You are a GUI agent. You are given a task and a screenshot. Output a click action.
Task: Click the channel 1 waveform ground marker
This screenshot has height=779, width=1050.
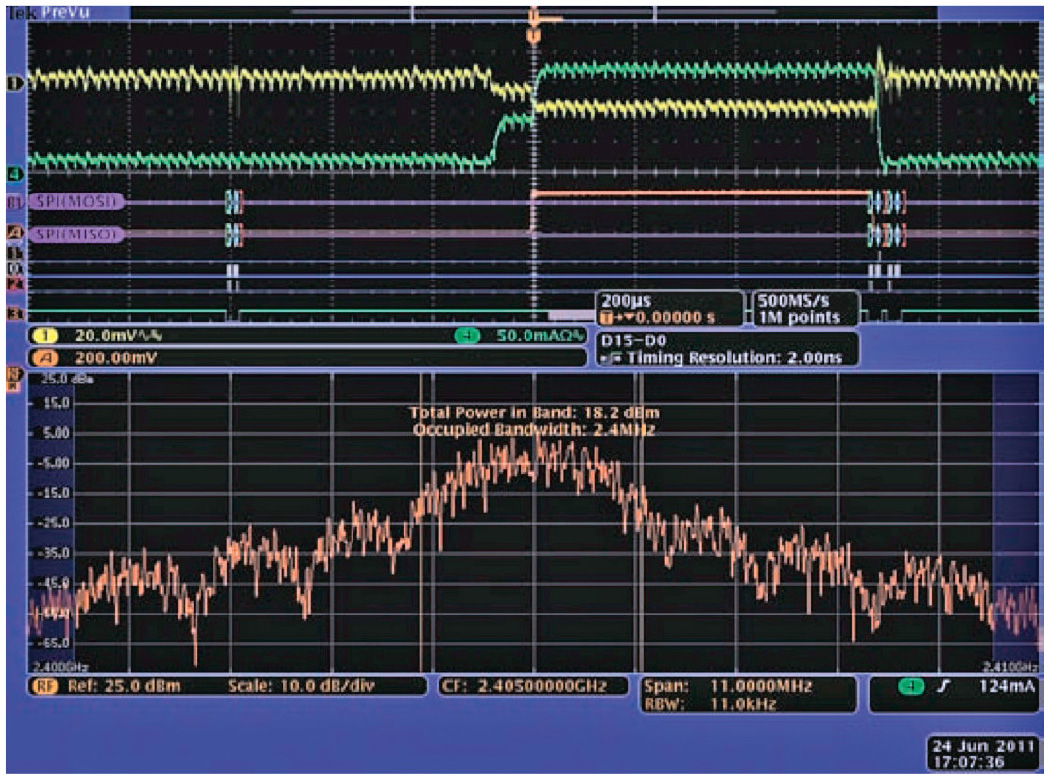coord(14,85)
